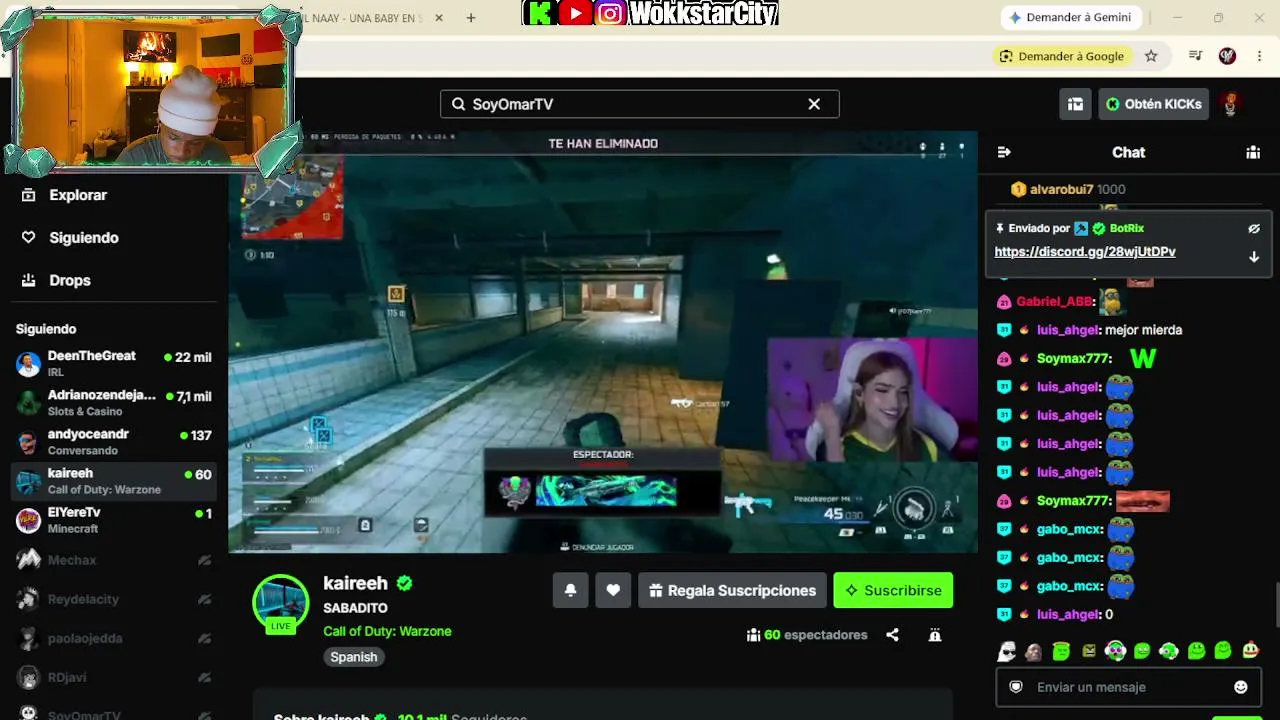Hide the pinned BotRix message
Screen dimensions: 1280x720
(x=1254, y=229)
